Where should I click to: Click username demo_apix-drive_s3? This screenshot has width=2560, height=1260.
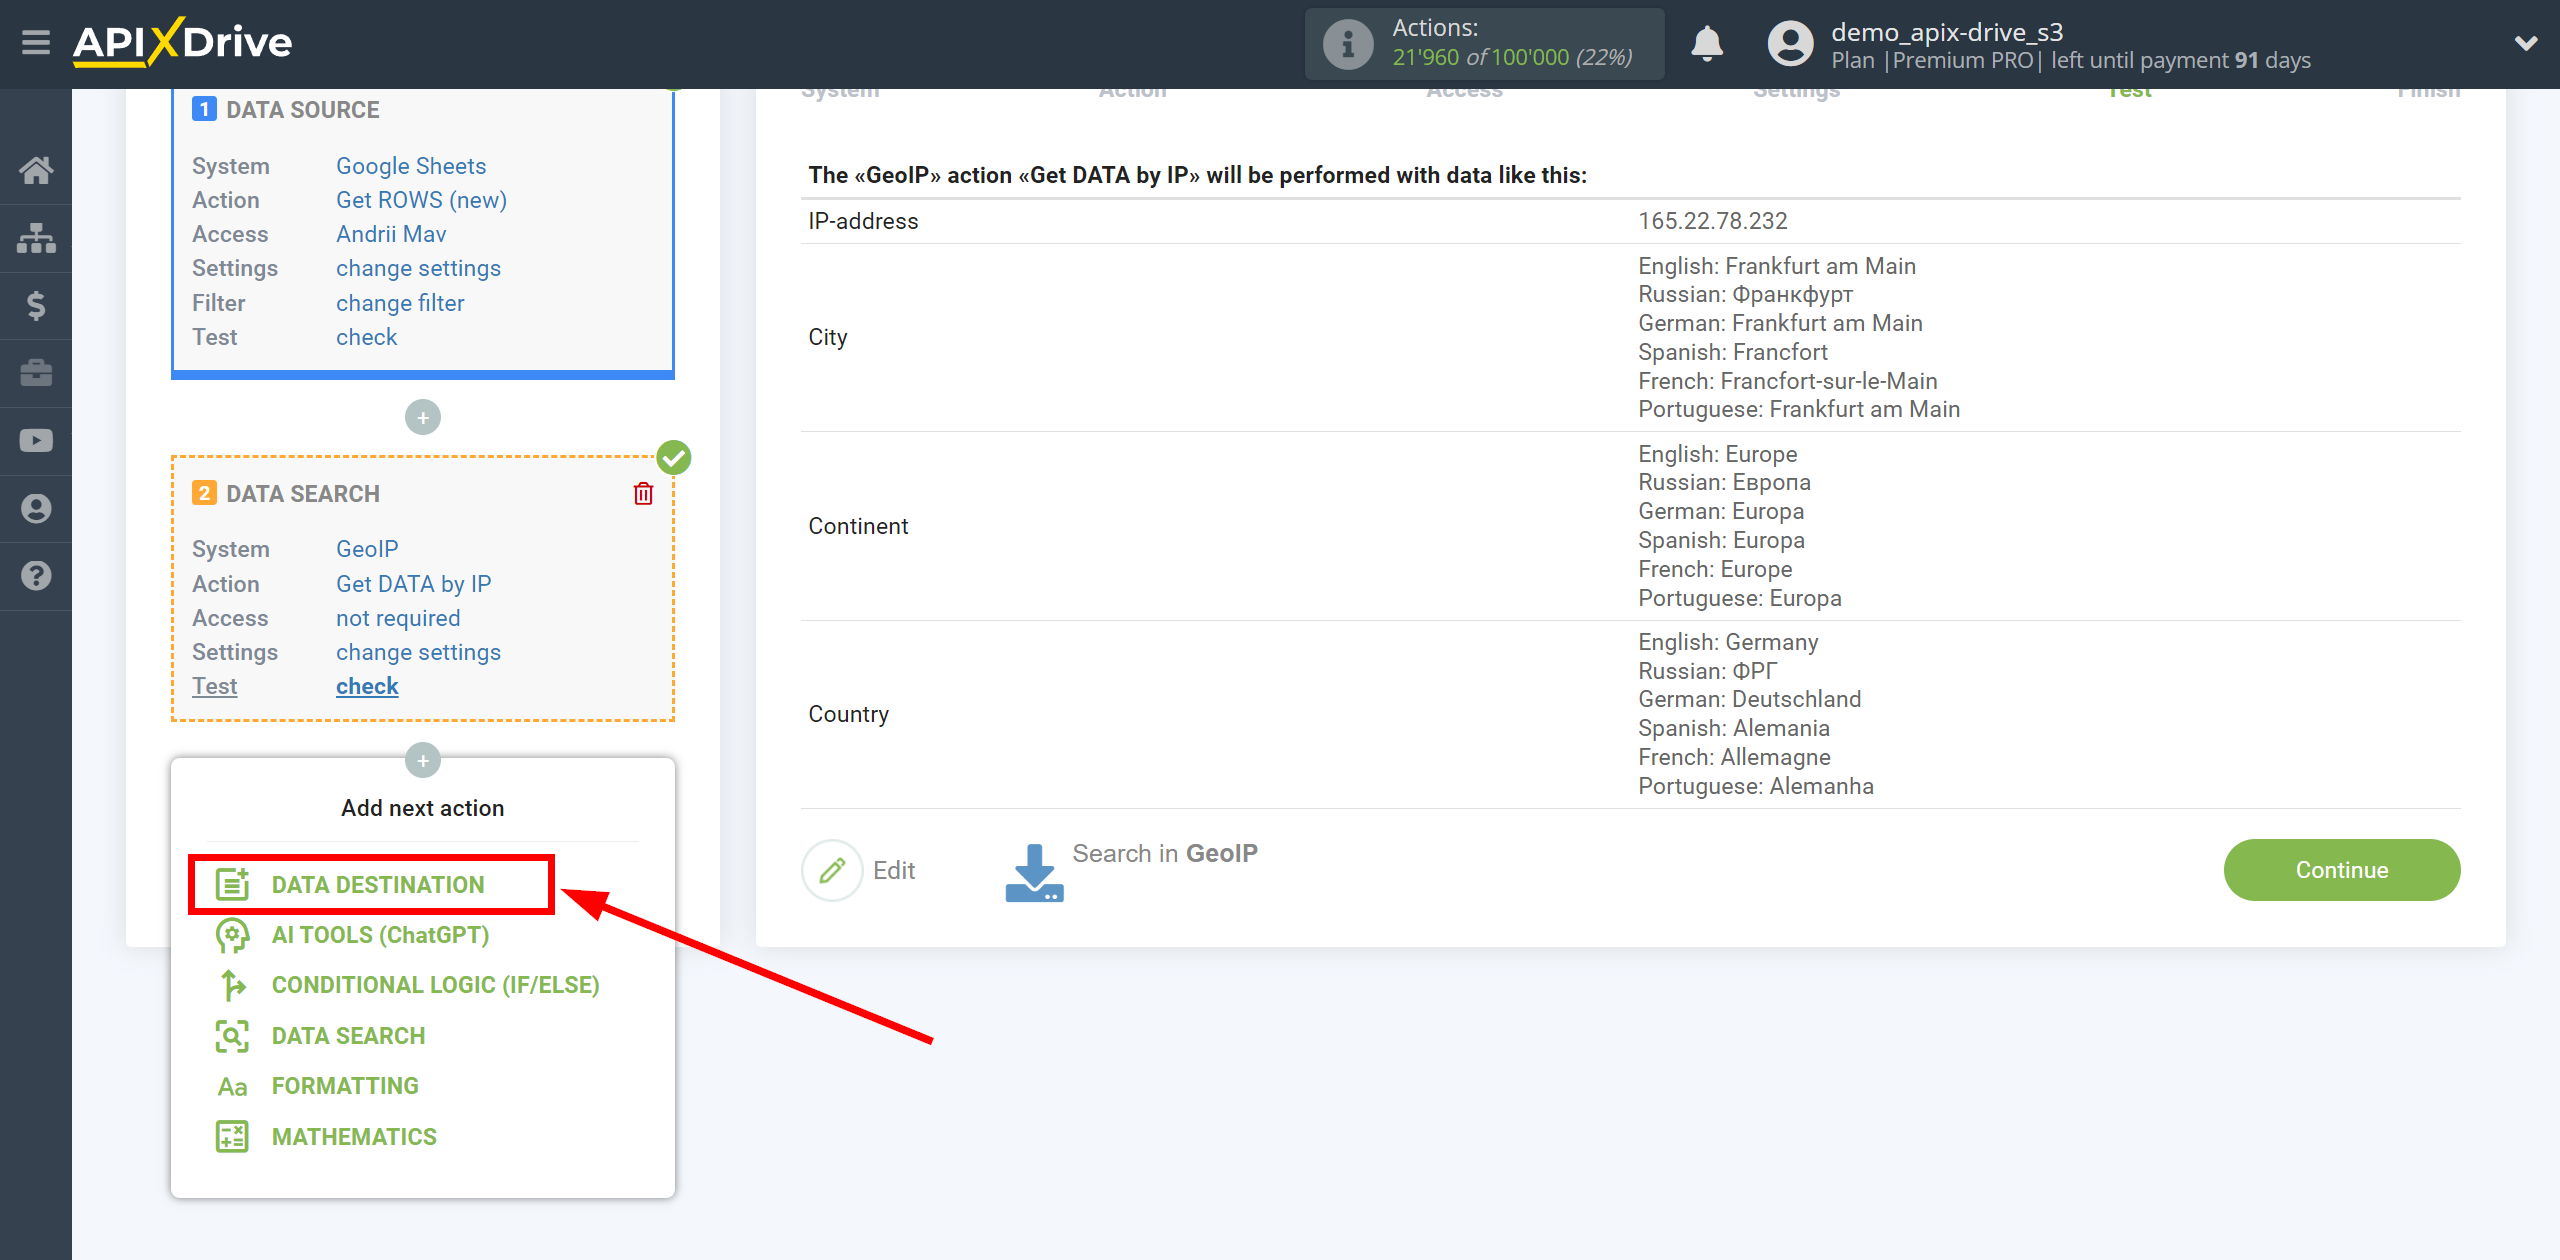click(1947, 32)
